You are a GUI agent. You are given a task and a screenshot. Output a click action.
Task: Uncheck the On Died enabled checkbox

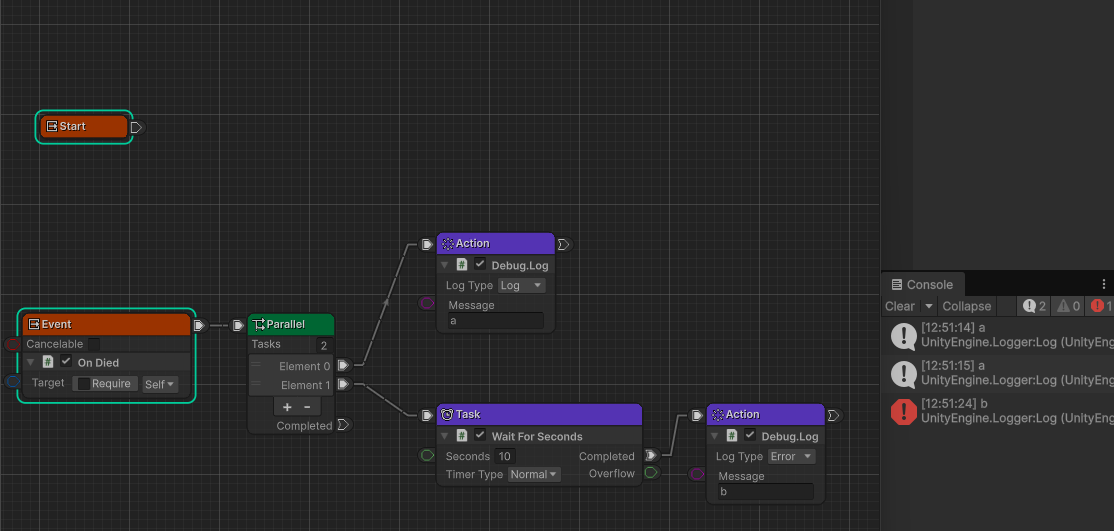click(x=66, y=362)
